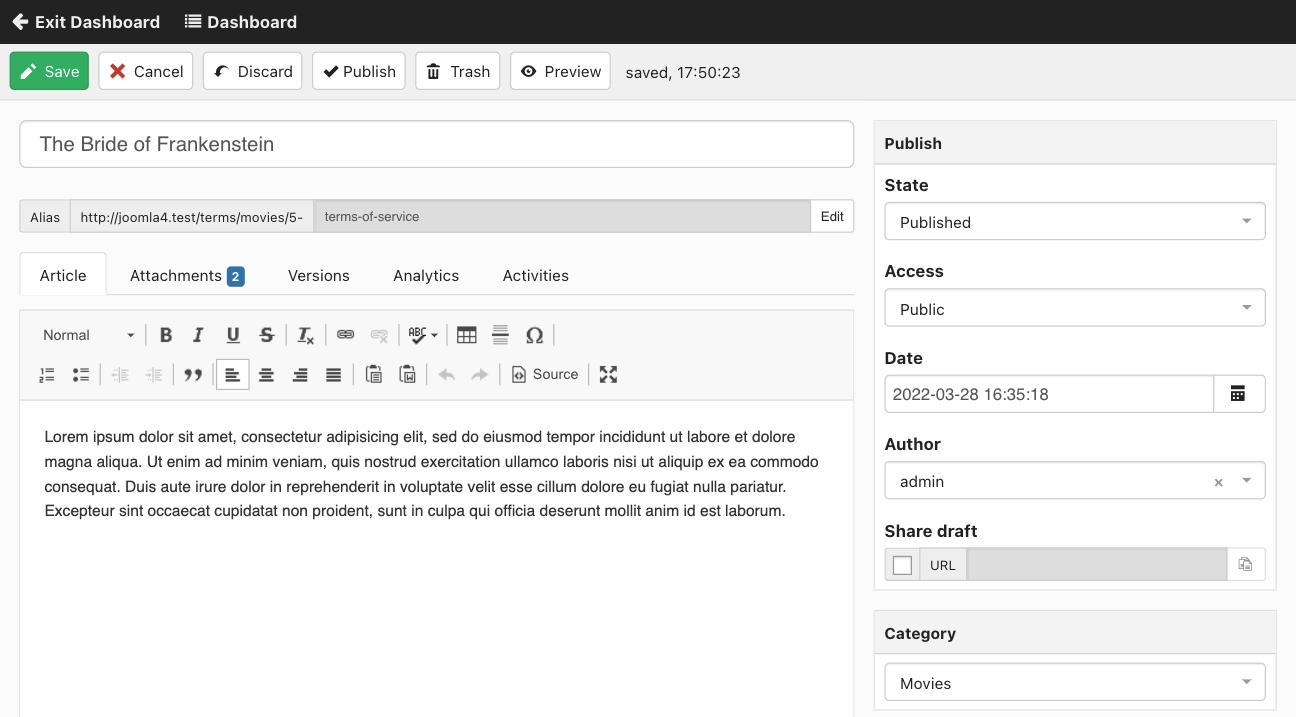Apply italic formatting icon
Screen dimensions: 1296x717
click(198, 335)
